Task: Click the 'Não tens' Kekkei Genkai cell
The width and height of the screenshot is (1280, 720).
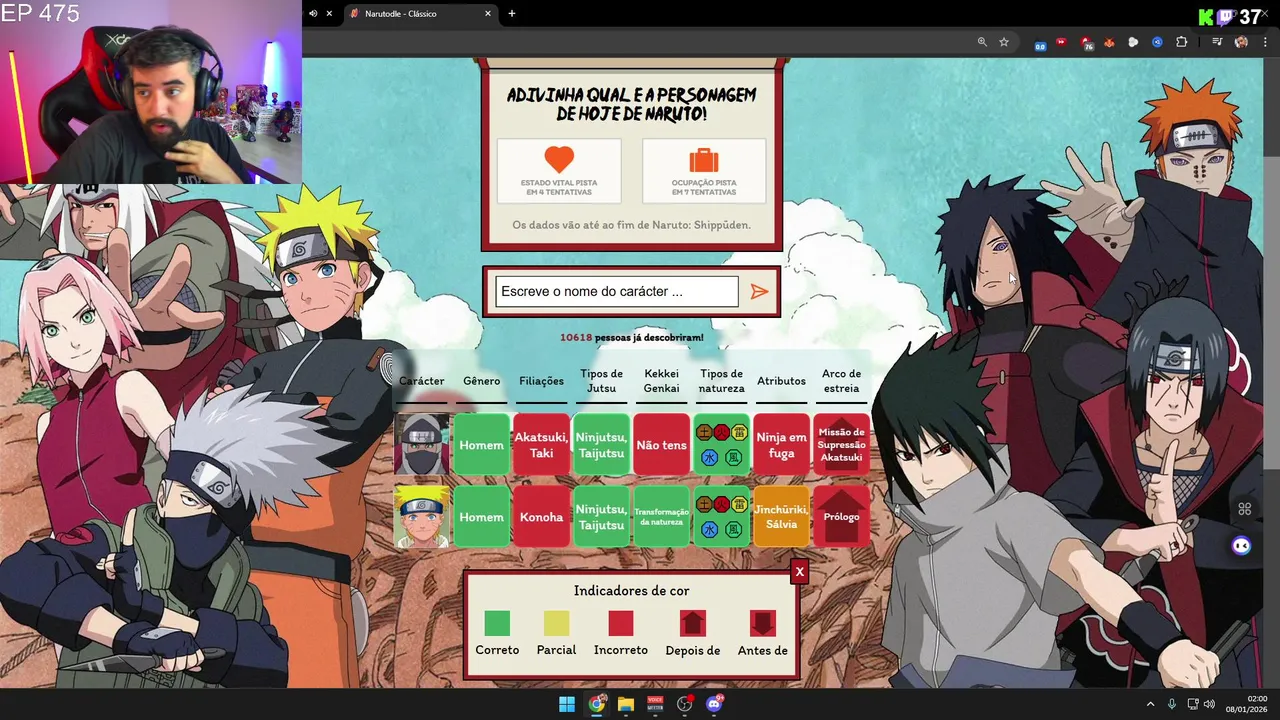Action: point(661,445)
